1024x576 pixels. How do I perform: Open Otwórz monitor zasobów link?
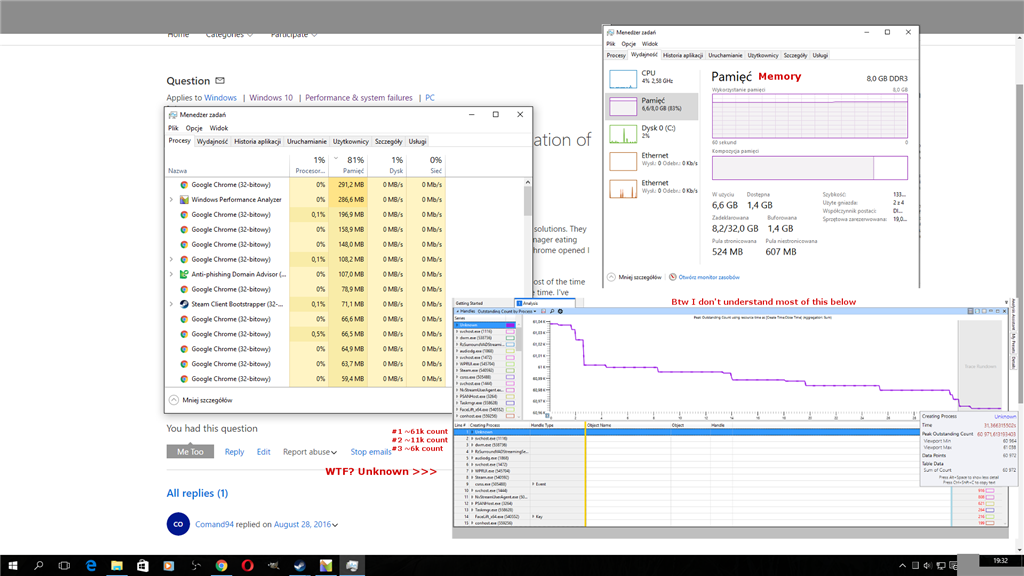(709, 278)
